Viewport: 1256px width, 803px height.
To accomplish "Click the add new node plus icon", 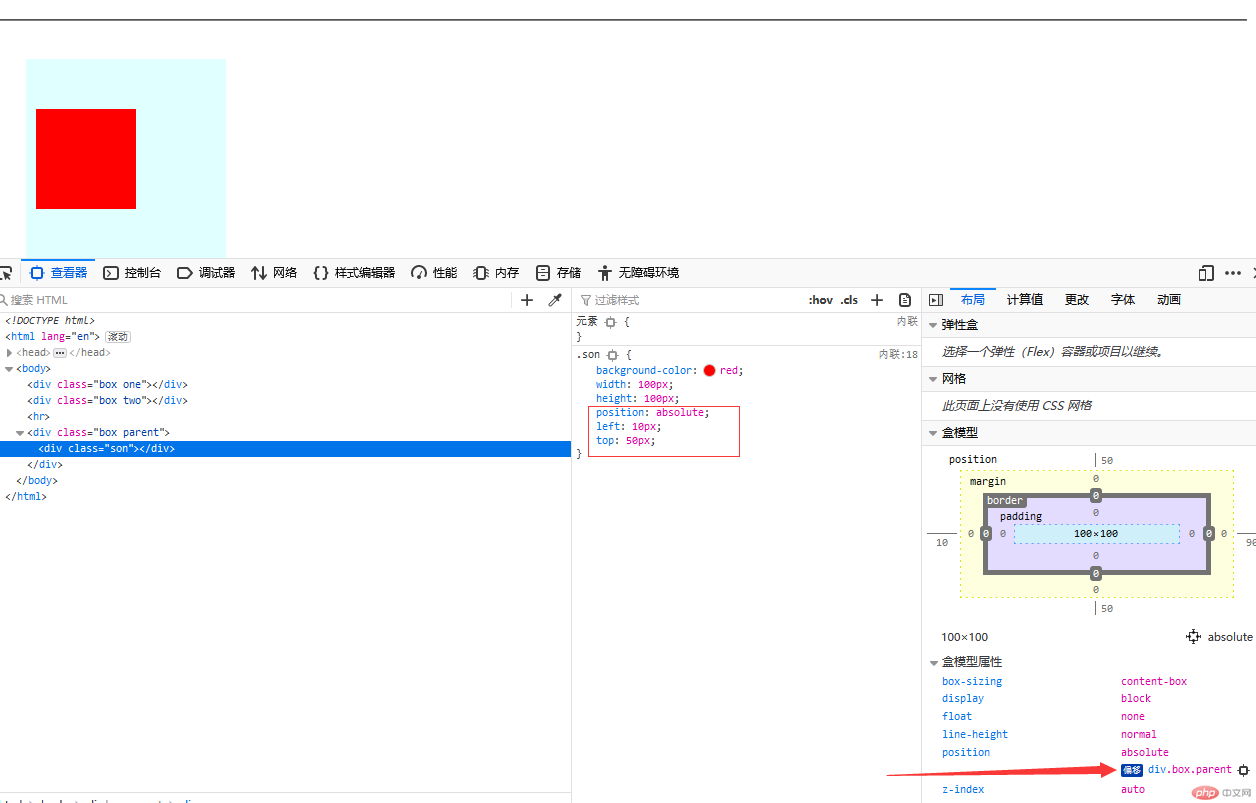I will 527,300.
